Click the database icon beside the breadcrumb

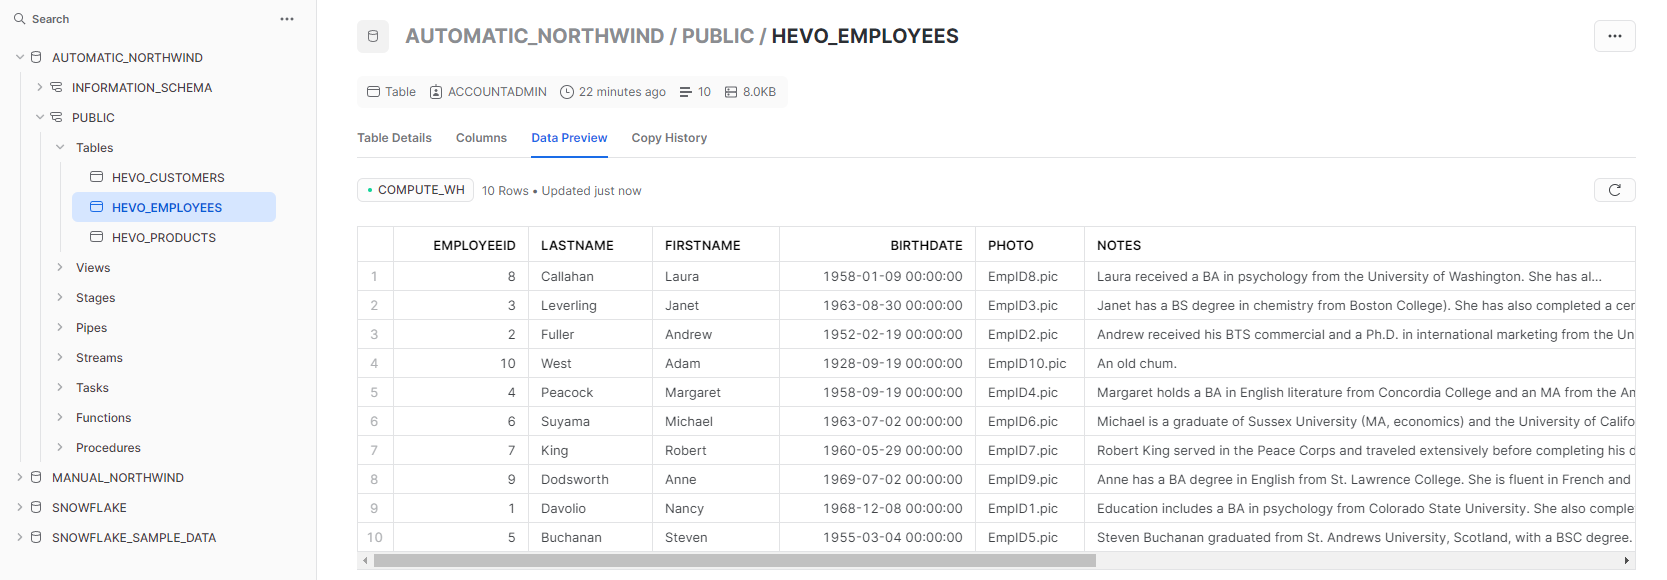tap(373, 36)
